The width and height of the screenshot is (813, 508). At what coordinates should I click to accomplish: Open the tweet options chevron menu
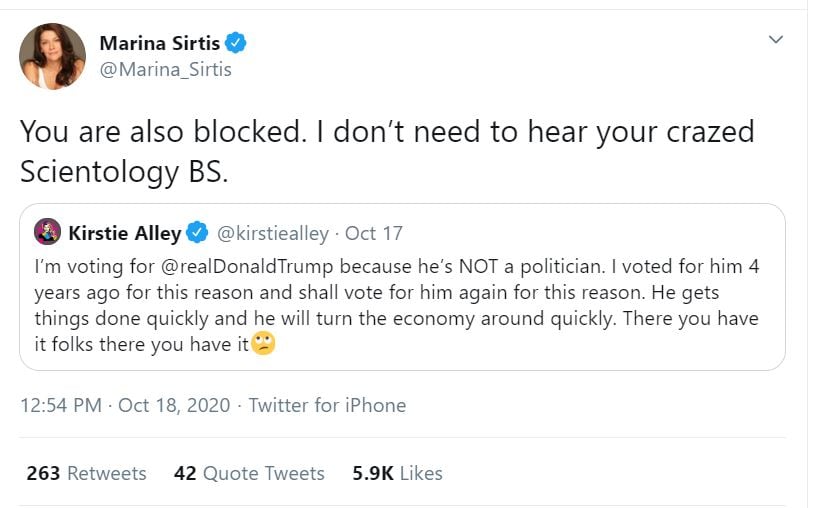click(x=775, y=39)
